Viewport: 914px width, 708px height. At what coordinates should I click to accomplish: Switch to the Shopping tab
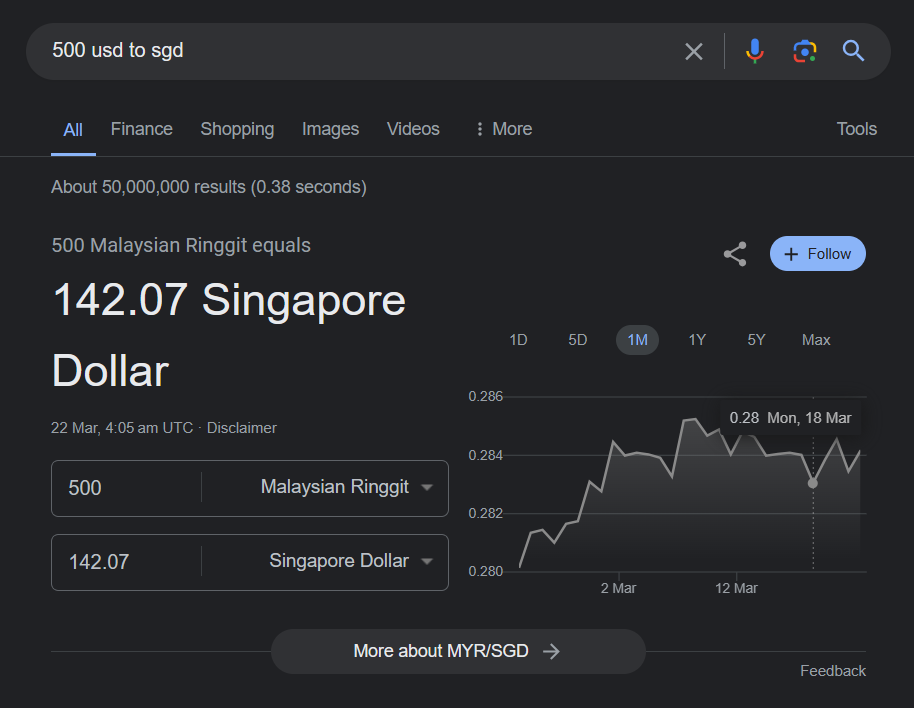point(237,129)
